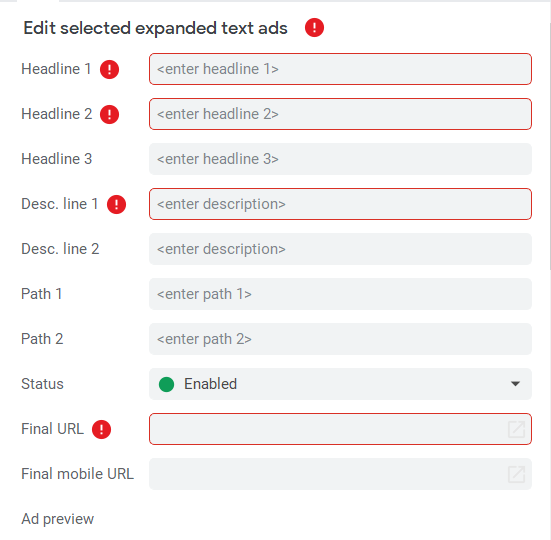The height and width of the screenshot is (540, 551).
Task: Click the Final URL error warning icon
Action: click(101, 429)
